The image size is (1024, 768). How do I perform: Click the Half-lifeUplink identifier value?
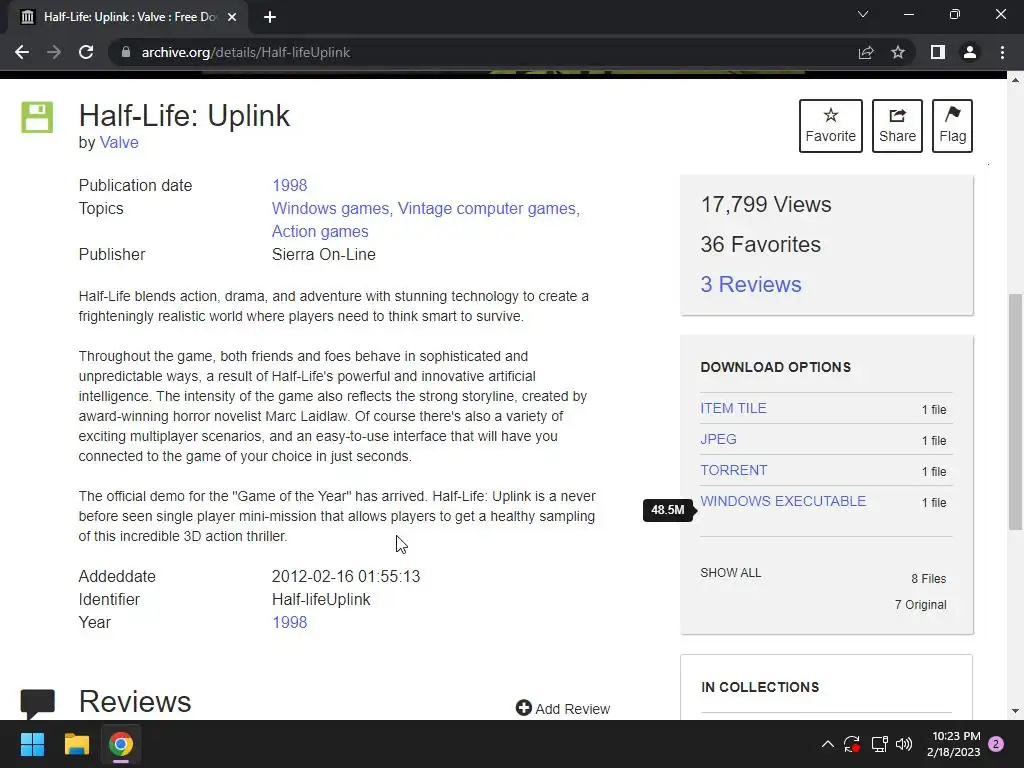pyautogui.click(x=321, y=600)
